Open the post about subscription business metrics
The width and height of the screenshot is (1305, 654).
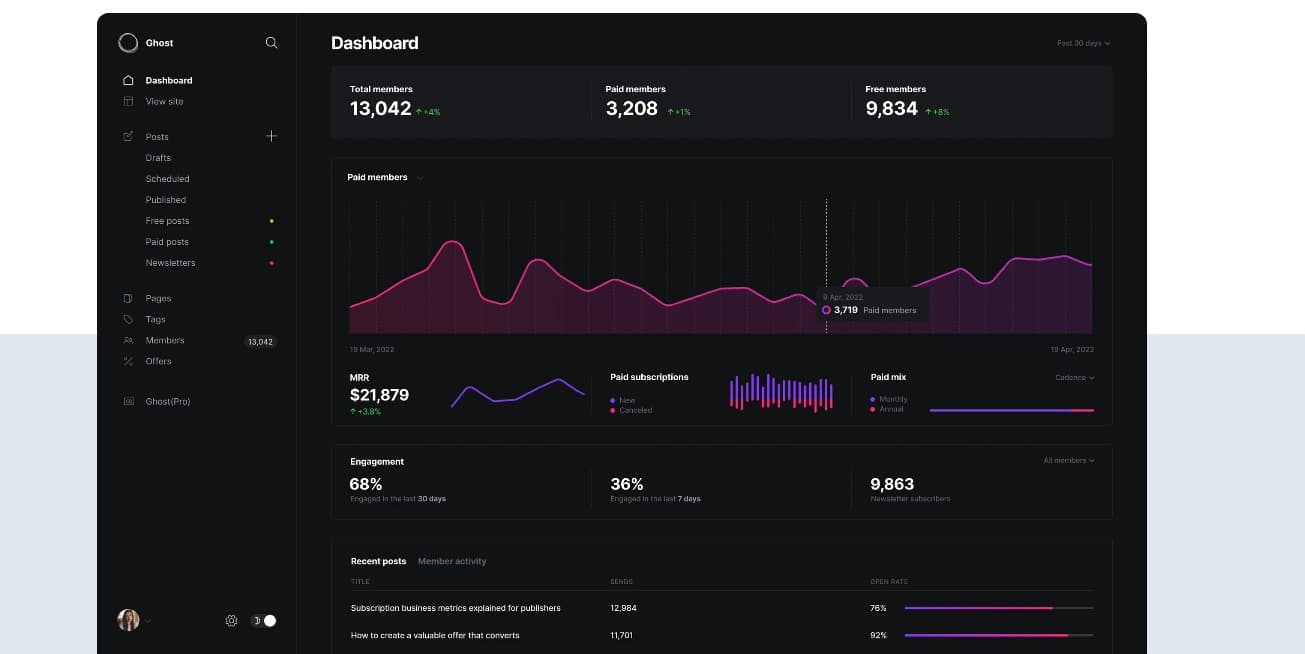click(453, 607)
